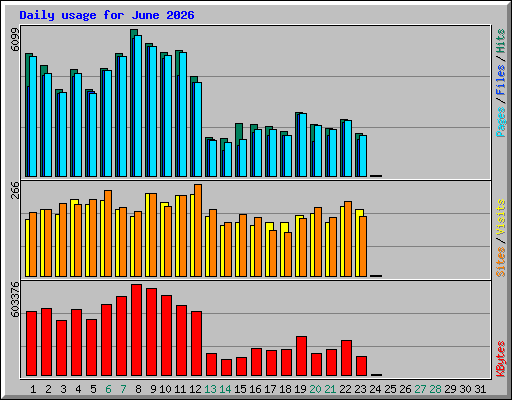Click weekend day 21 label
This screenshot has height=400, width=512.
[x=330, y=389]
